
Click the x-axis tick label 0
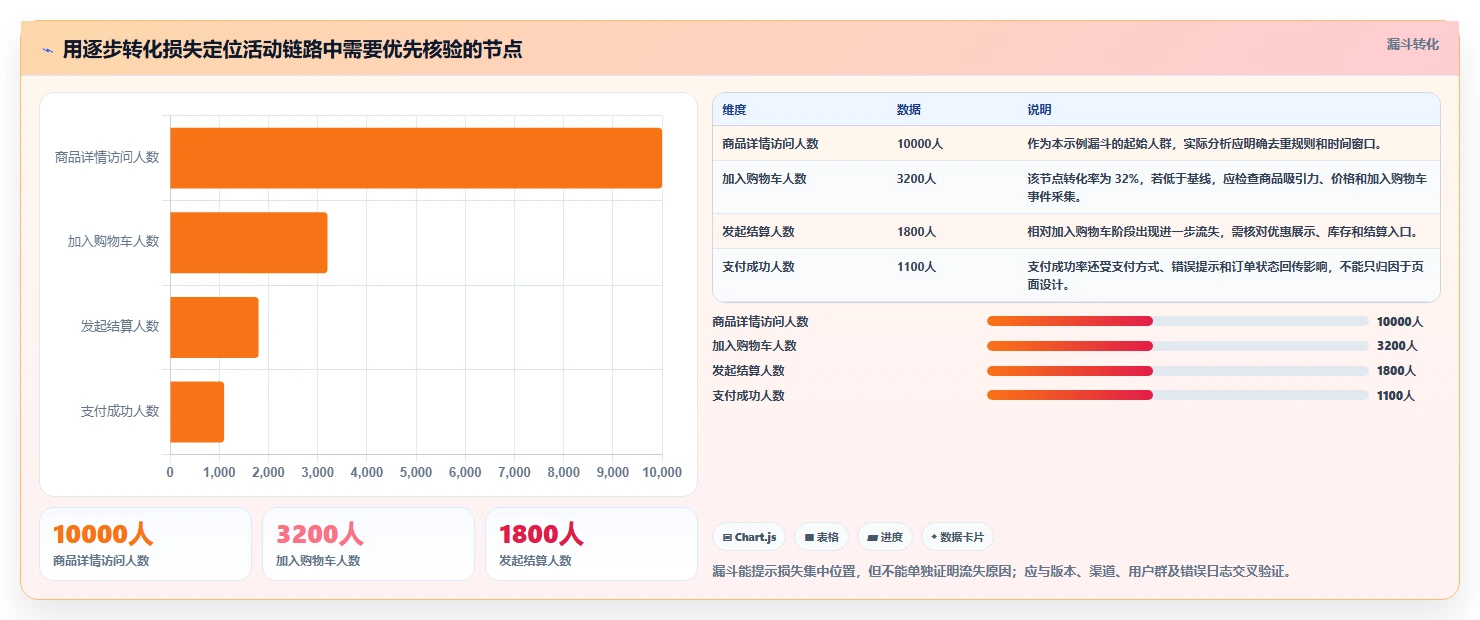pos(170,472)
